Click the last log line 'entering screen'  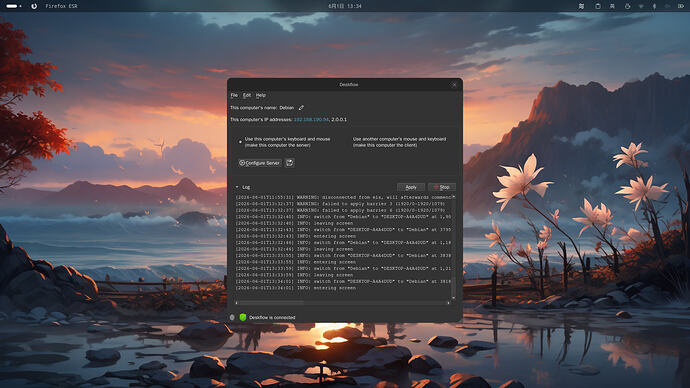coord(296,288)
